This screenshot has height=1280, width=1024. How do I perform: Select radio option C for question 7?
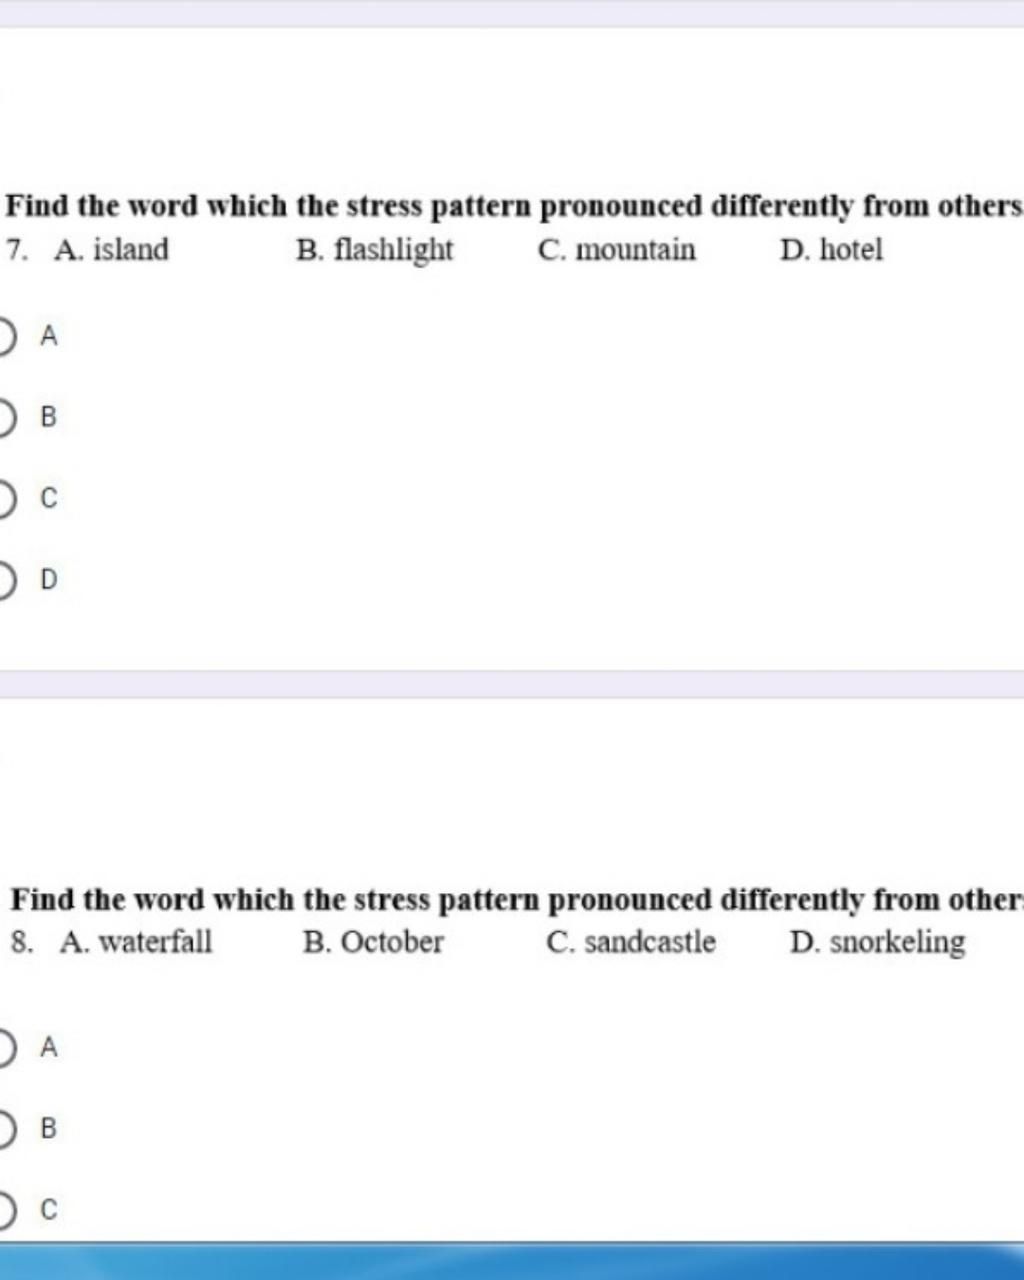pos(6,498)
